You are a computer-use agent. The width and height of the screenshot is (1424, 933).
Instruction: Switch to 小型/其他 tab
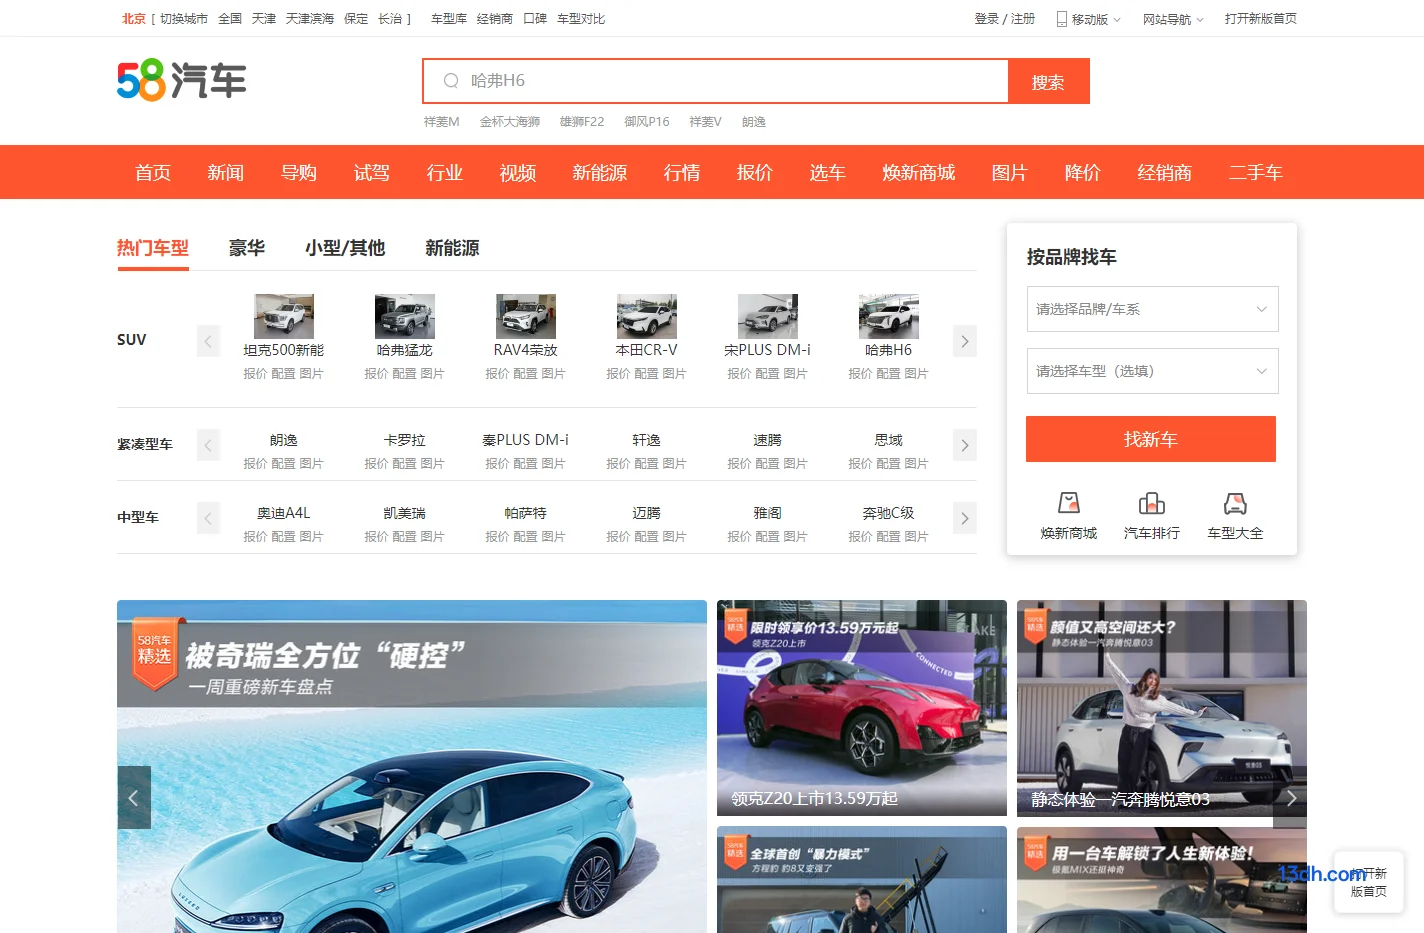[x=345, y=248]
